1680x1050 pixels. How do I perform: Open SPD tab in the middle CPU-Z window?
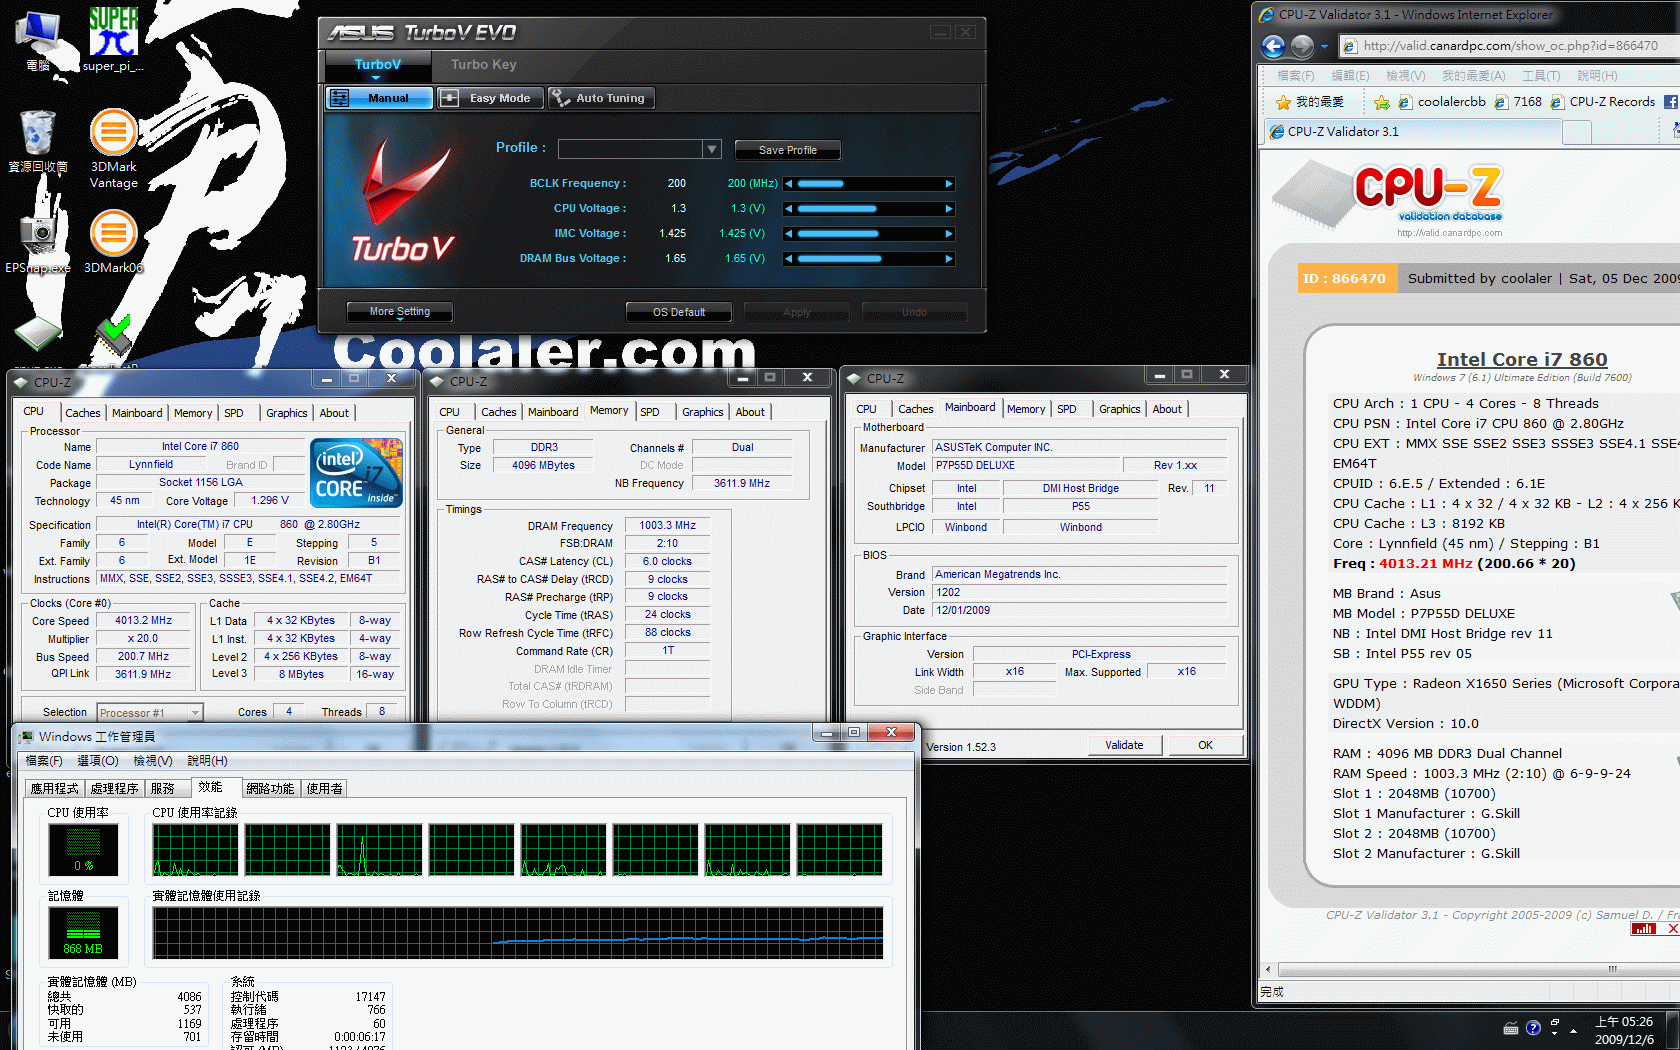[x=650, y=412]
